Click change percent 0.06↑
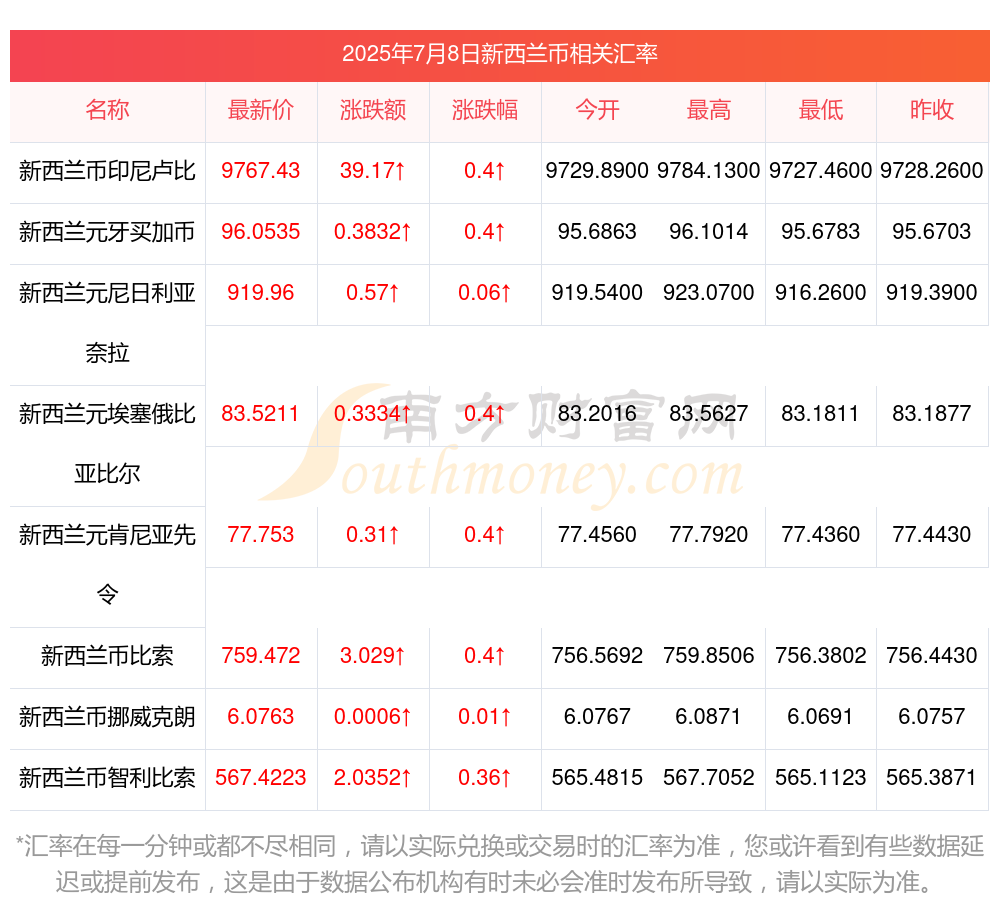This screenshot has height=913, width=1000. pos(485,293)
